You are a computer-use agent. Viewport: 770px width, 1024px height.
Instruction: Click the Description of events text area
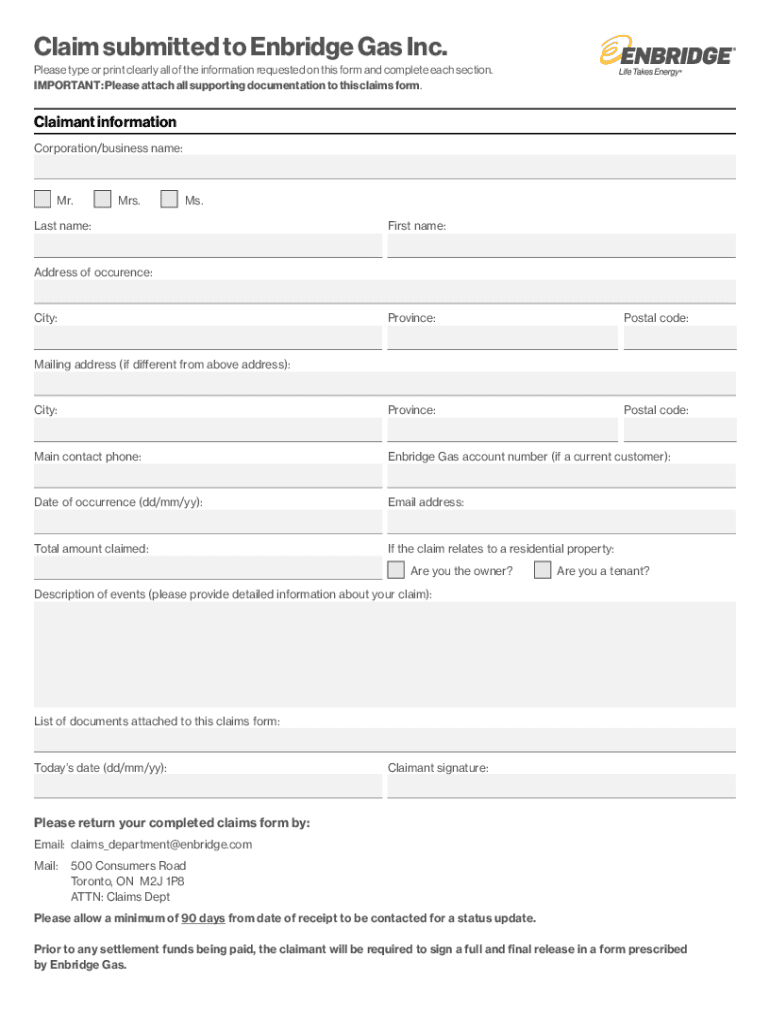tap(384, 654)
